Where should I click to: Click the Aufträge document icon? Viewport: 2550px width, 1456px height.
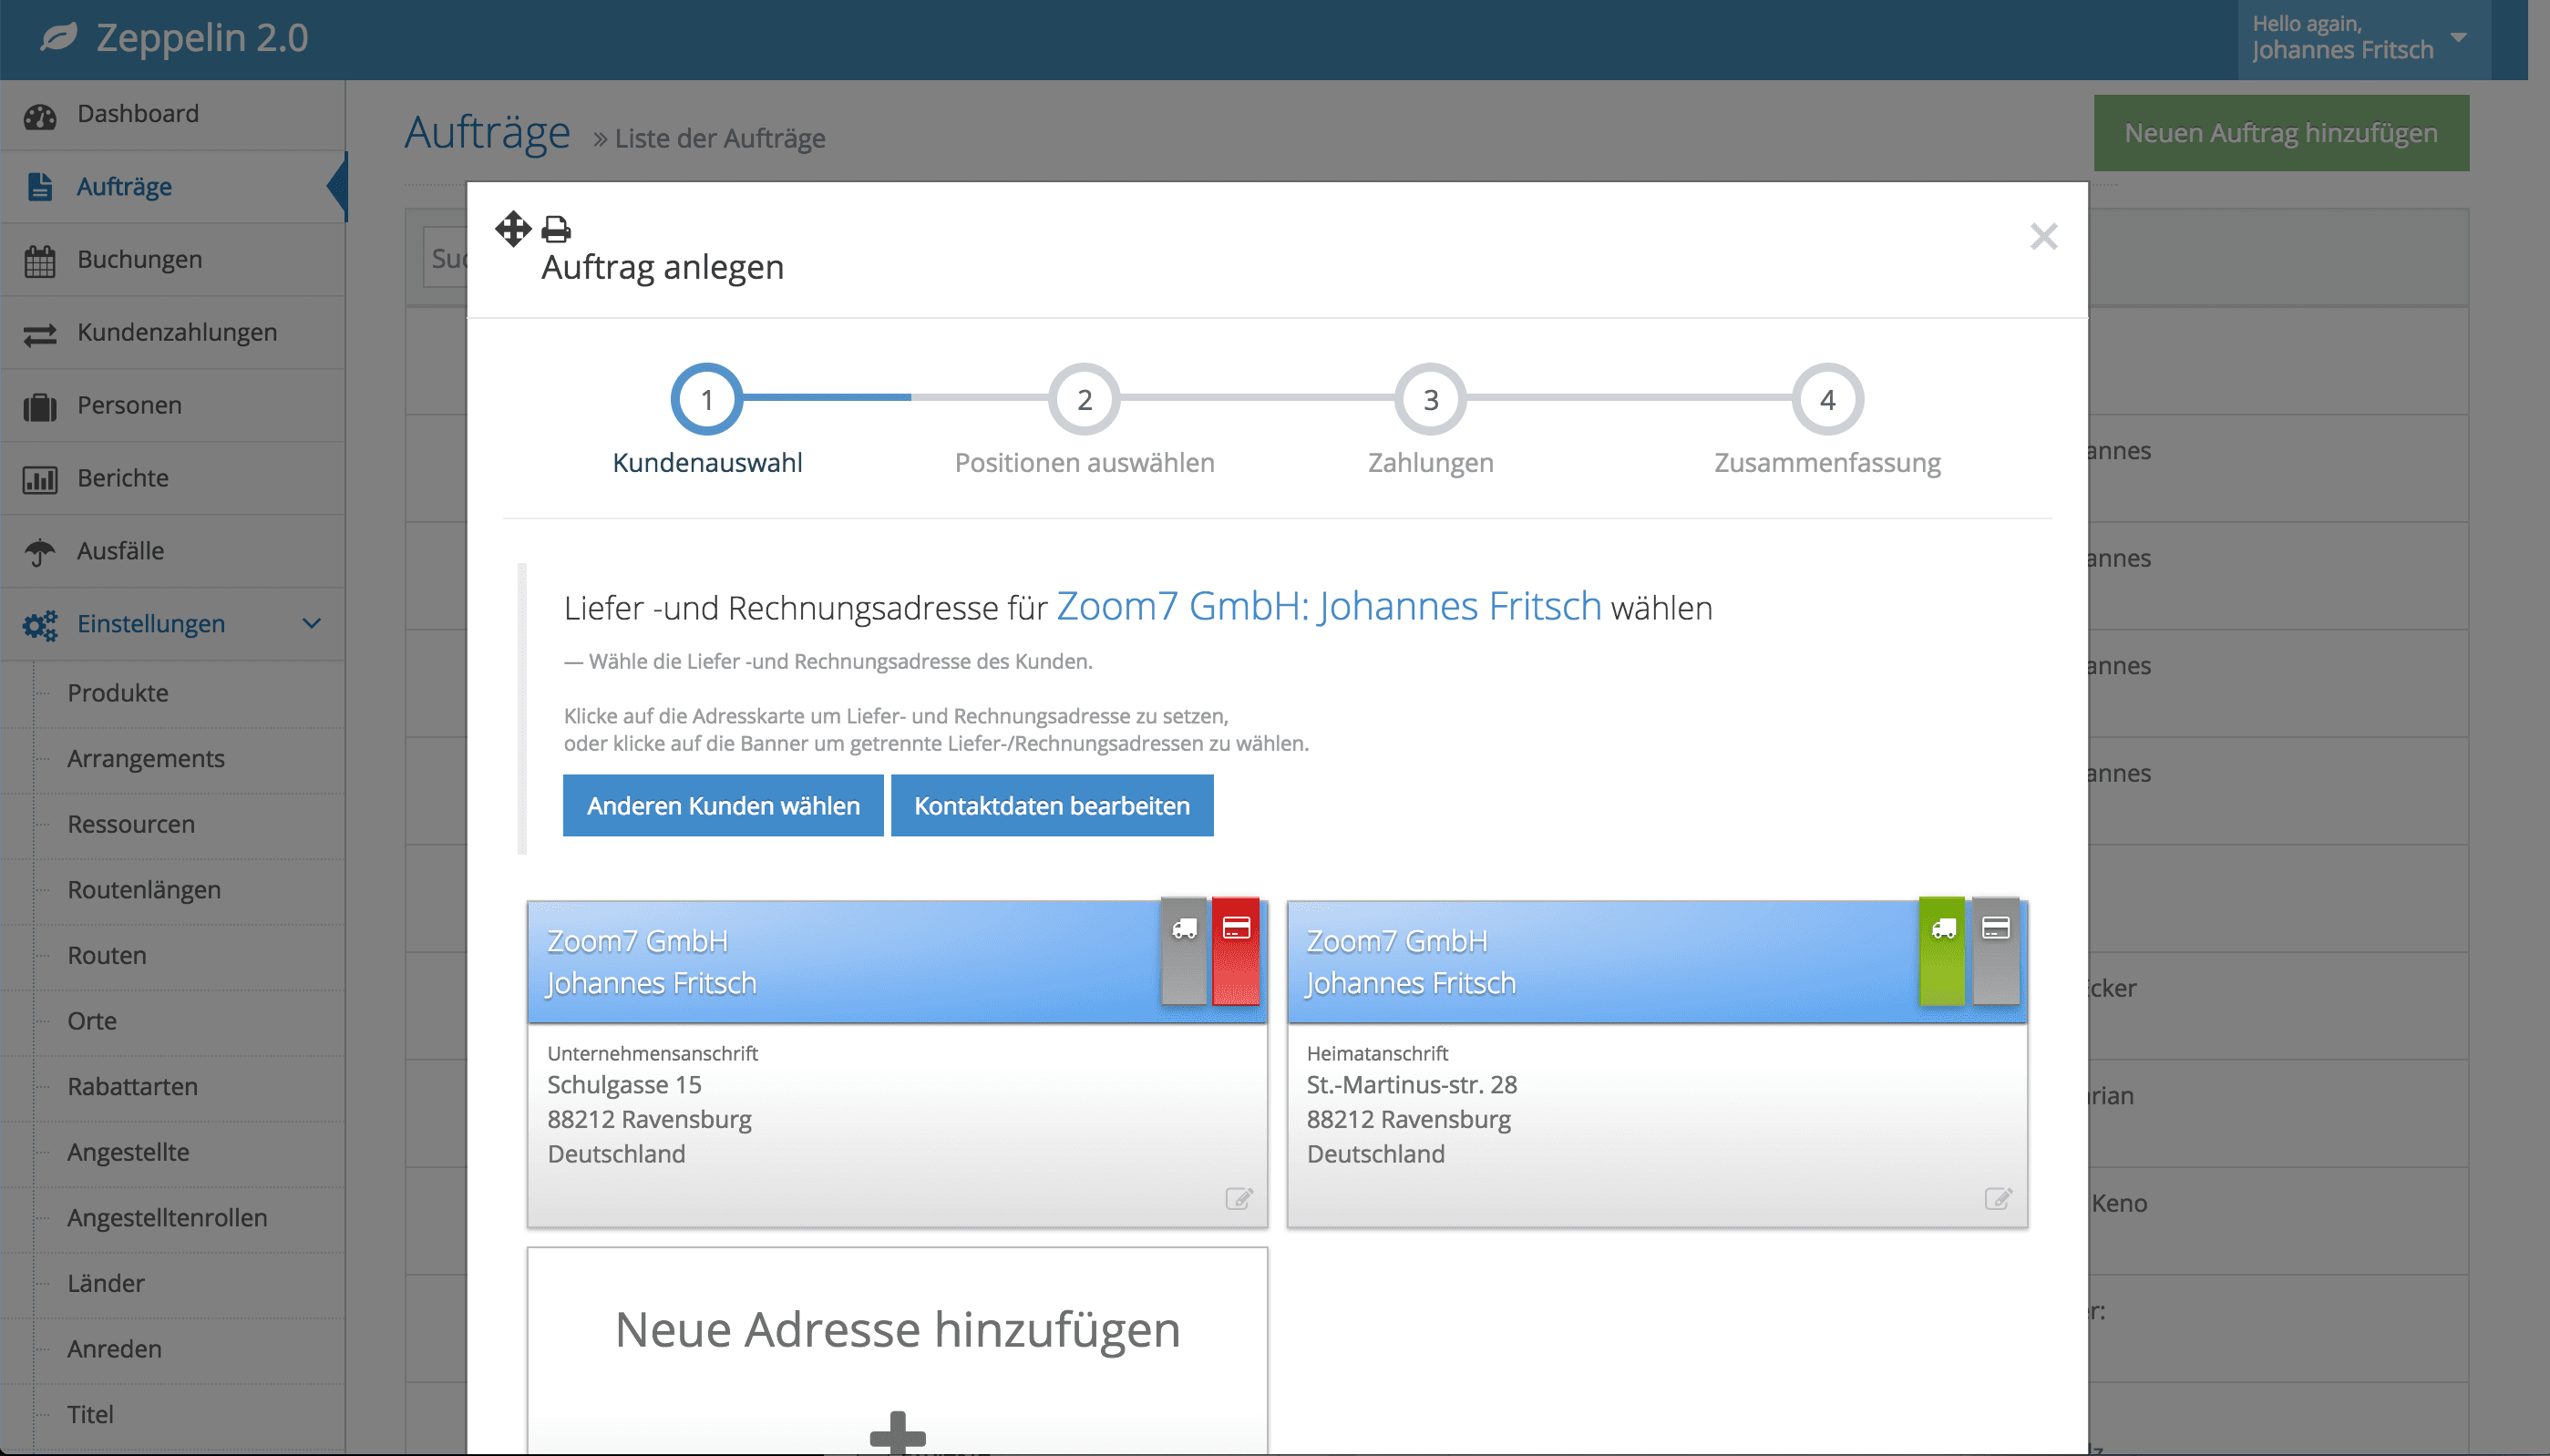(x=40, y=187)
